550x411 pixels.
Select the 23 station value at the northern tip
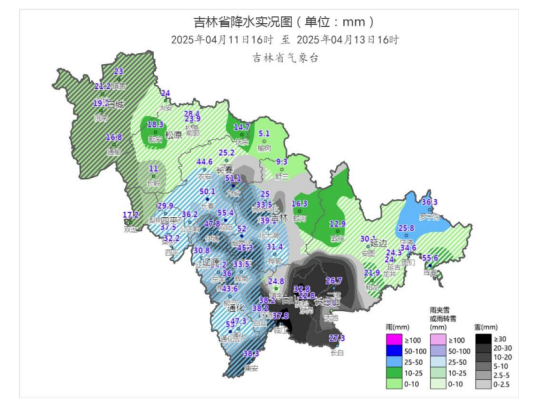119,72
